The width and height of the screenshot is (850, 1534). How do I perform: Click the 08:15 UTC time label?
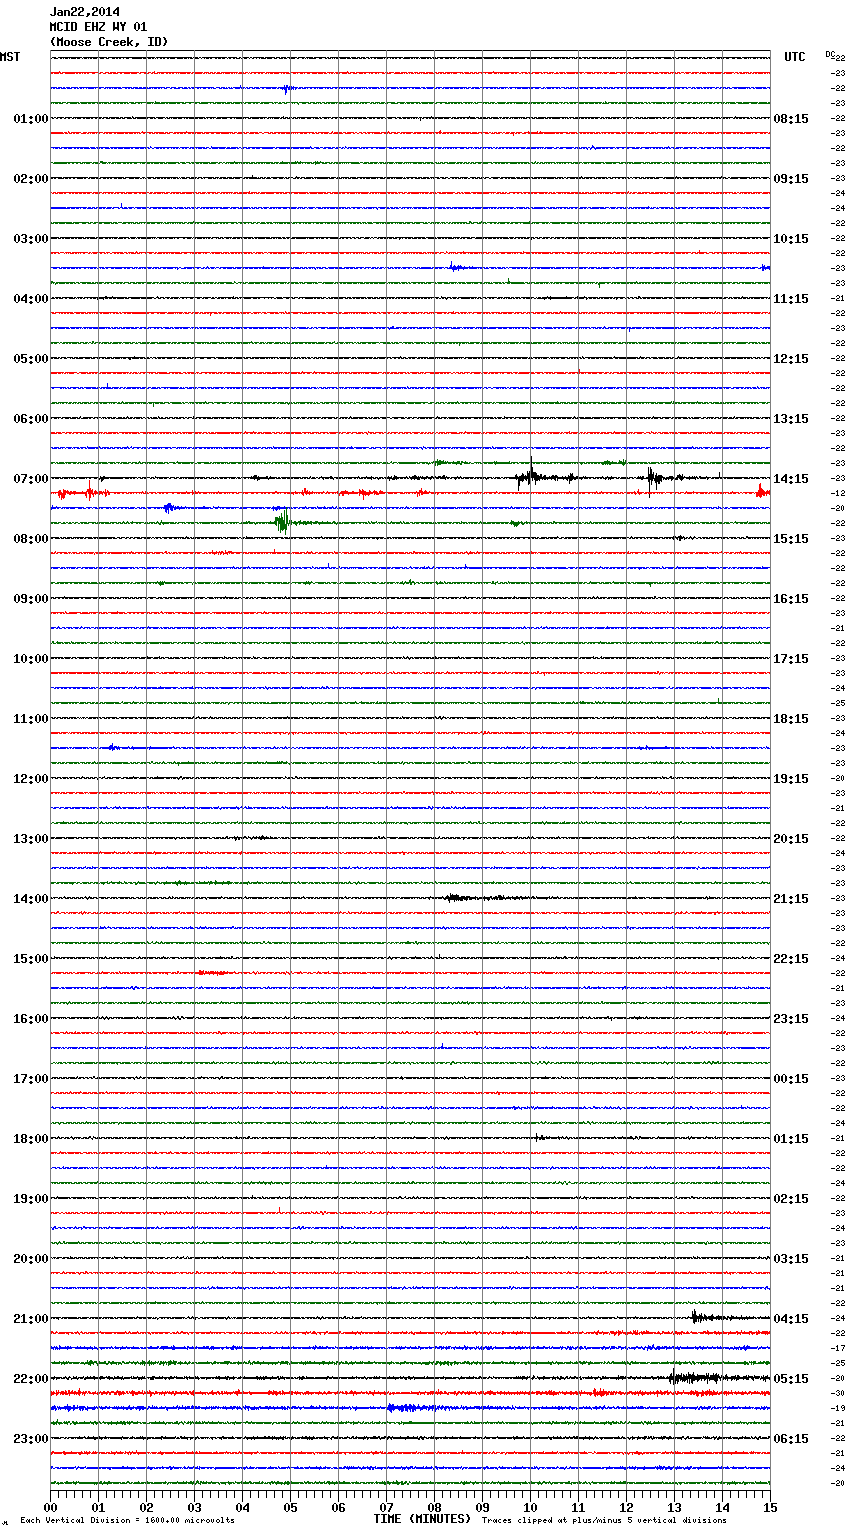pyautogui.click(x=791, y=119)
